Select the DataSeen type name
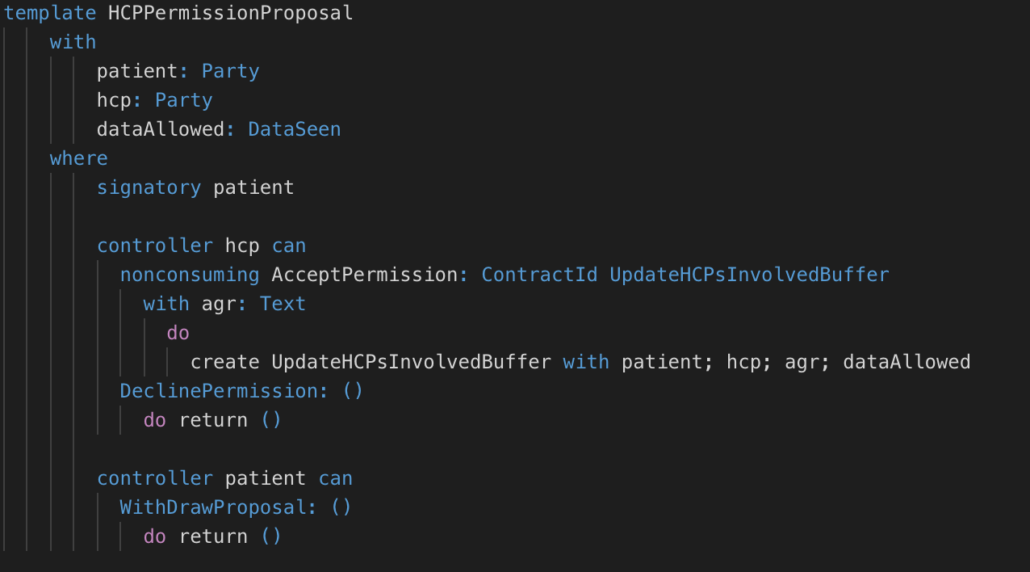Viewport: 1030px width, 572px height. [x=294, y=129]
